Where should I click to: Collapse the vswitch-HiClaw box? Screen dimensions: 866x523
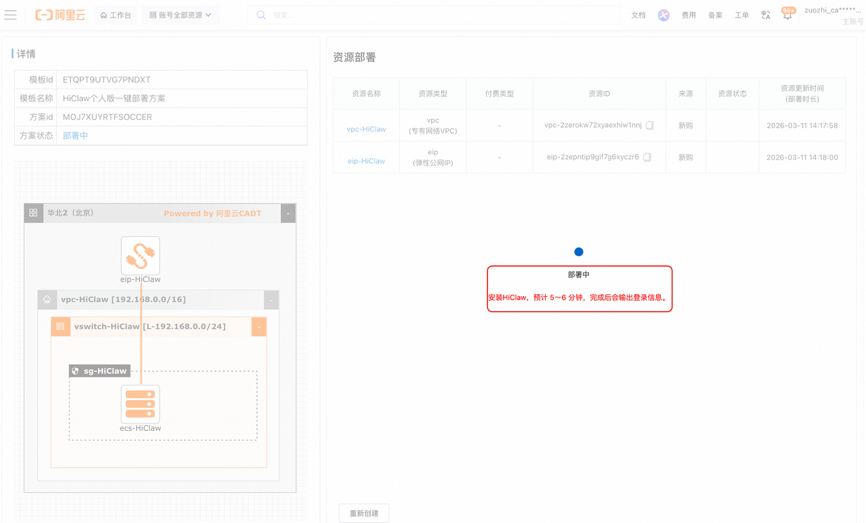coord(259,326)
